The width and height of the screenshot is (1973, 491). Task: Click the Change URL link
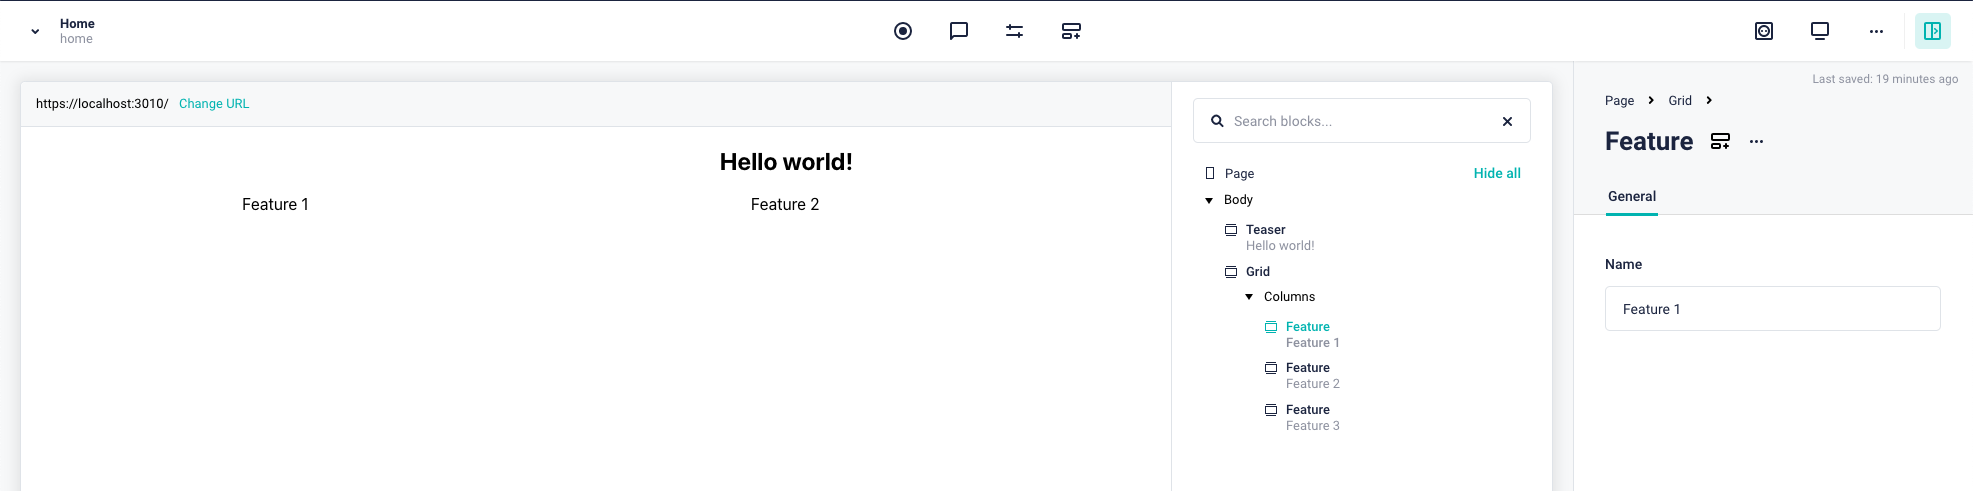point(214,104)
